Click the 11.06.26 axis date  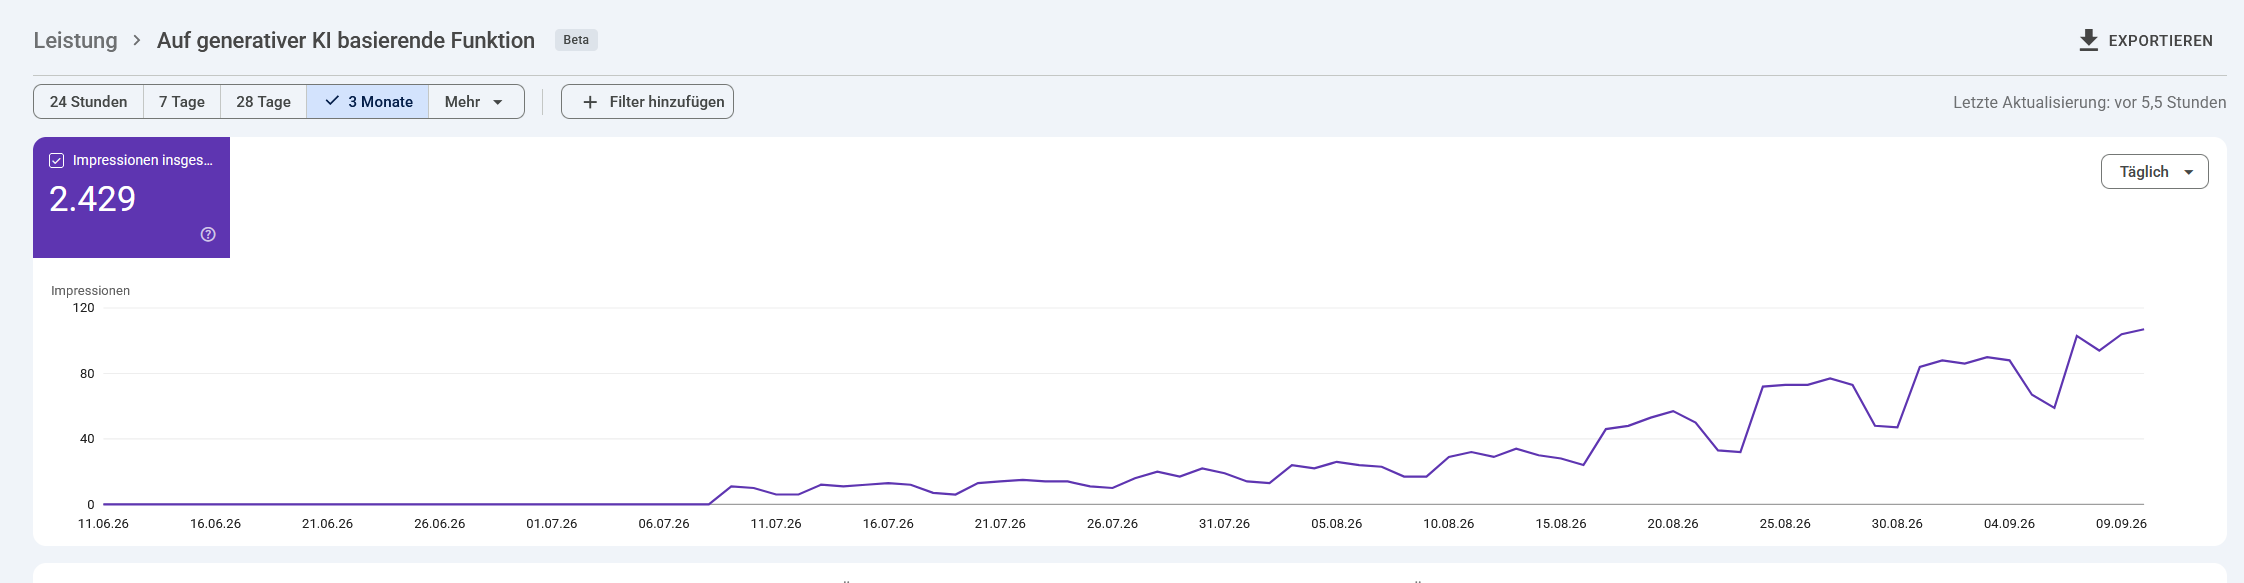103,524
